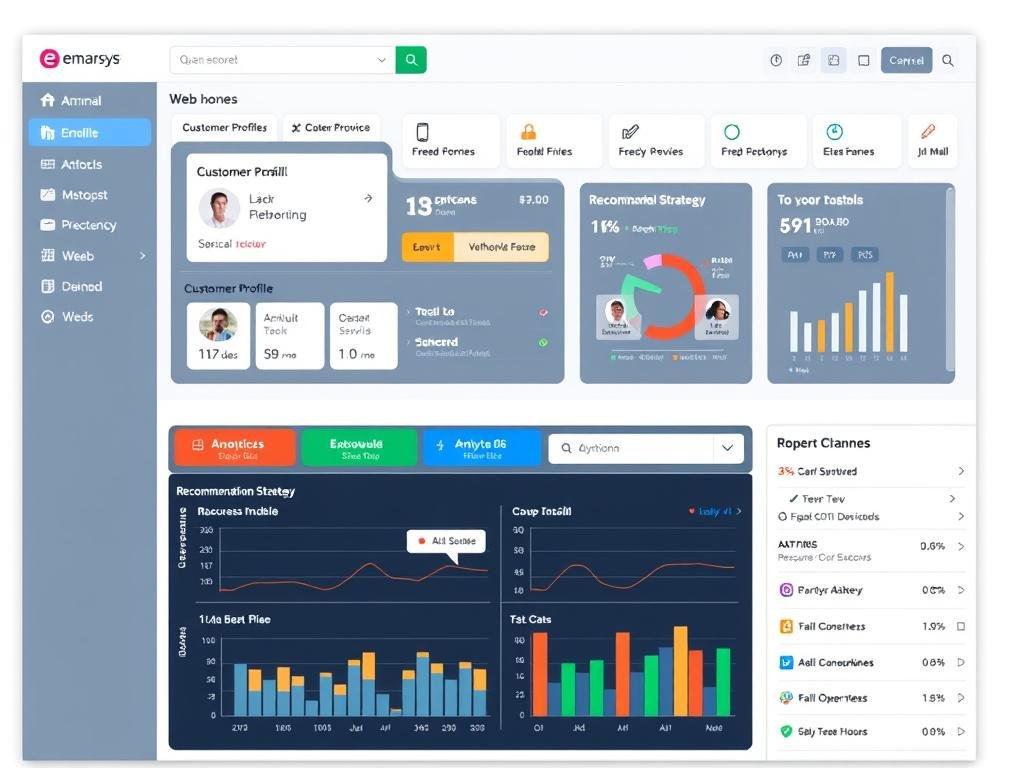Switch to the Coter Provice tab
The image size is (1024, 768).
(x=331, y=128)
